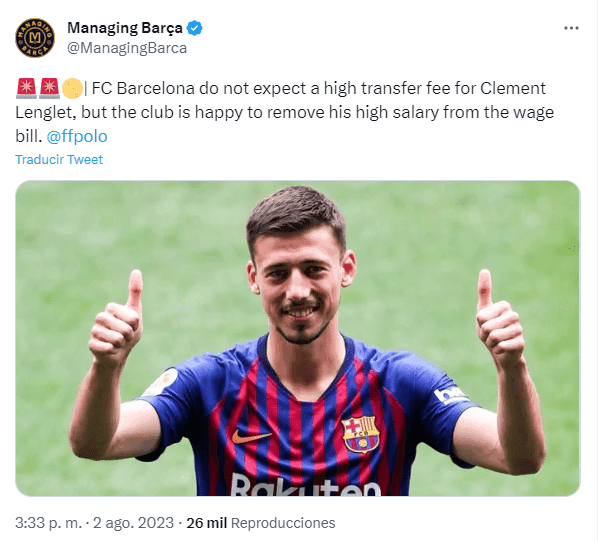This screenshot has width=604, height=541.
Task: Open the Managing Barça profile avatar
Action: pos(35,37)
